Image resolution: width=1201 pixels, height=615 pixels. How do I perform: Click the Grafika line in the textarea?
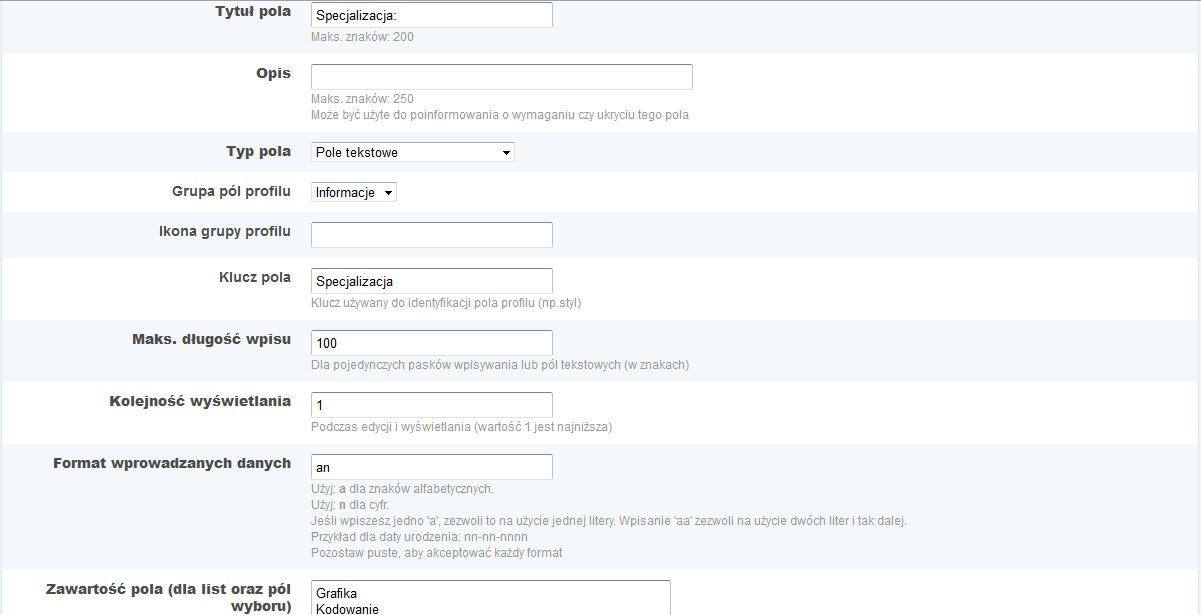pos(337,593)
